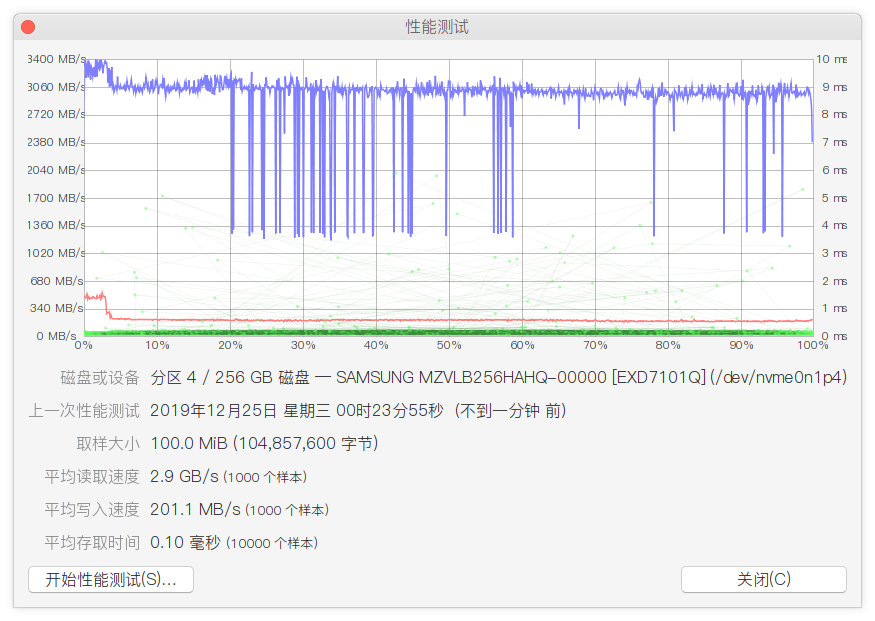Screen dimensions: 875x621
Task: Click the 平均读取速度 field label
Action: 92,476
